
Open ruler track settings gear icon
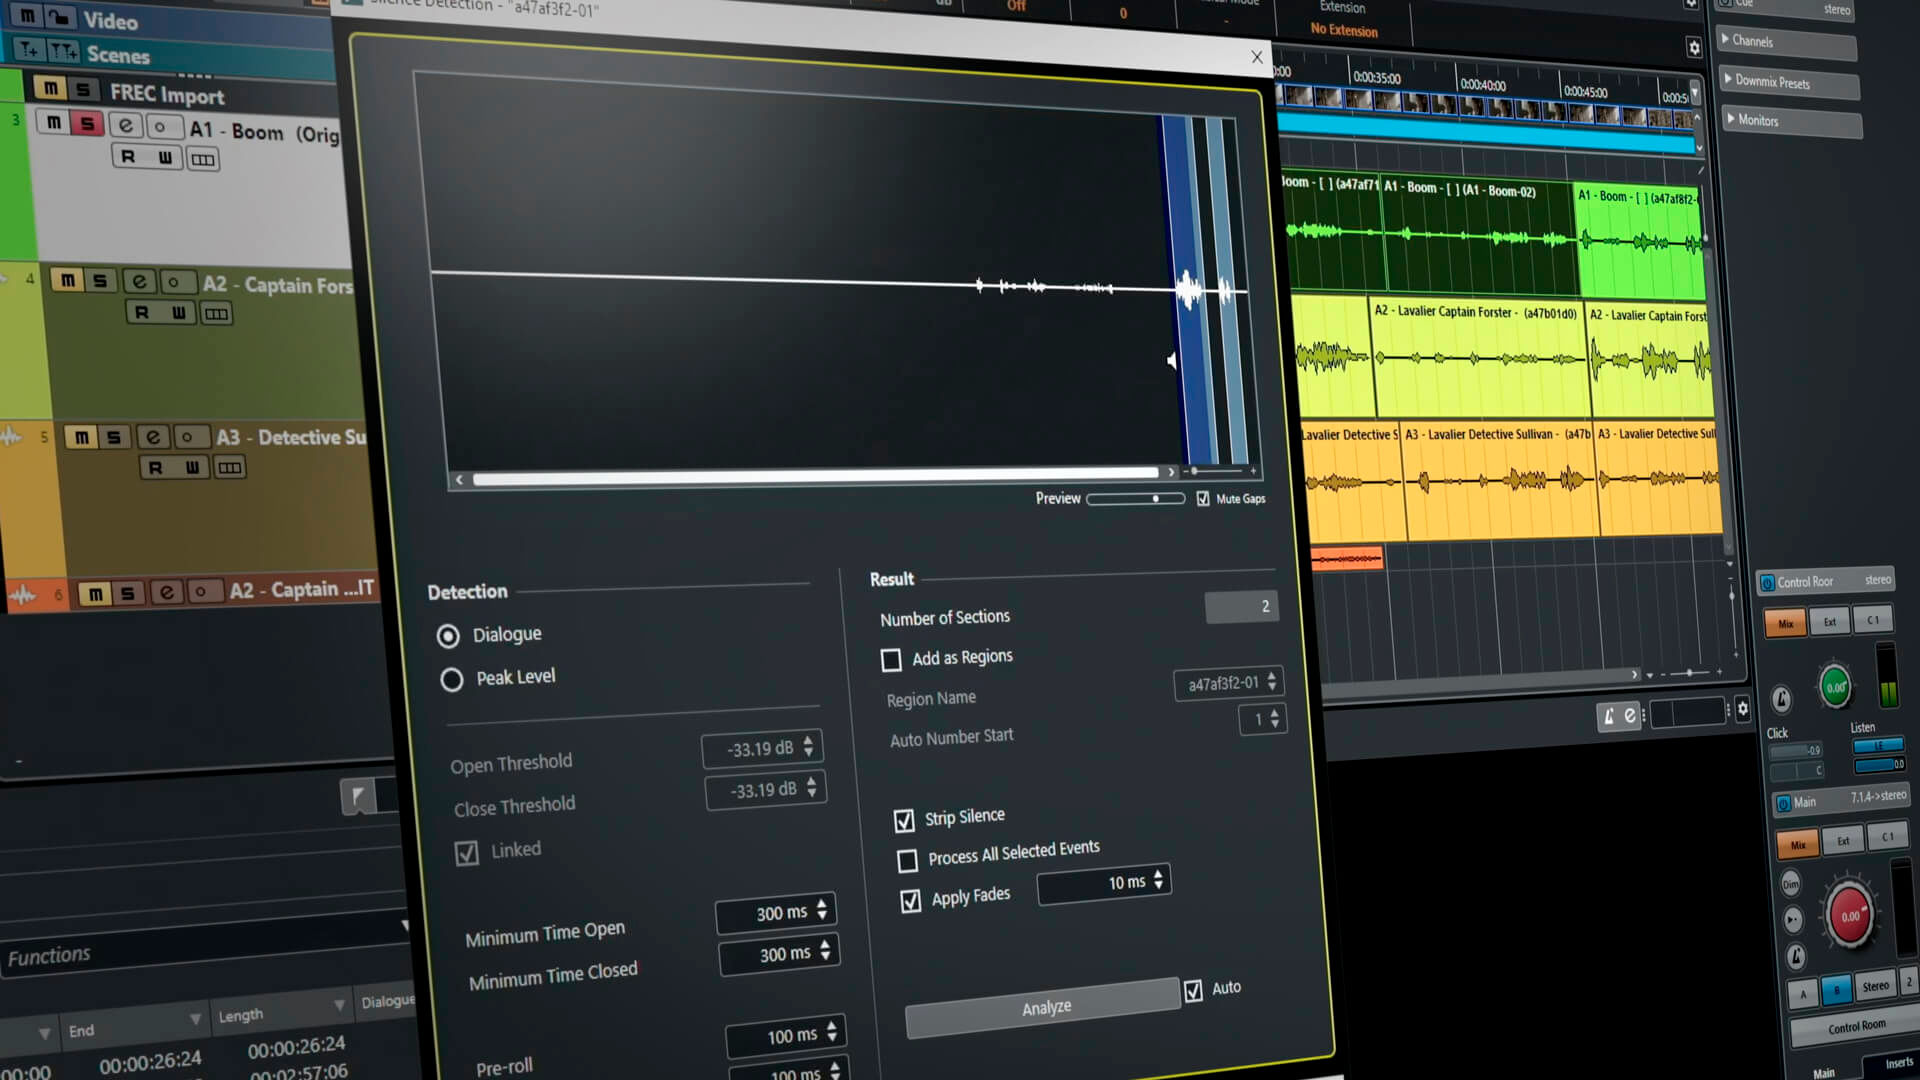(x=1693, y=47)
